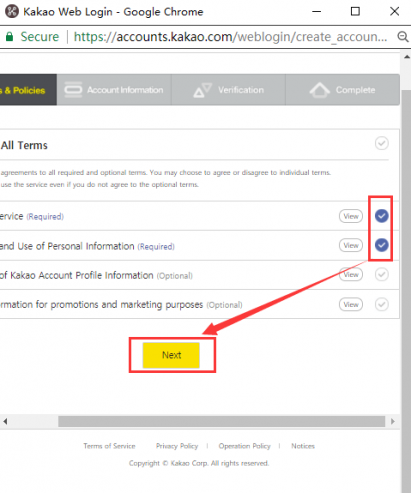The image size is (411, 493).
Task: Click the zoom magnifier icon in address bar
Action: pos(403,36)
